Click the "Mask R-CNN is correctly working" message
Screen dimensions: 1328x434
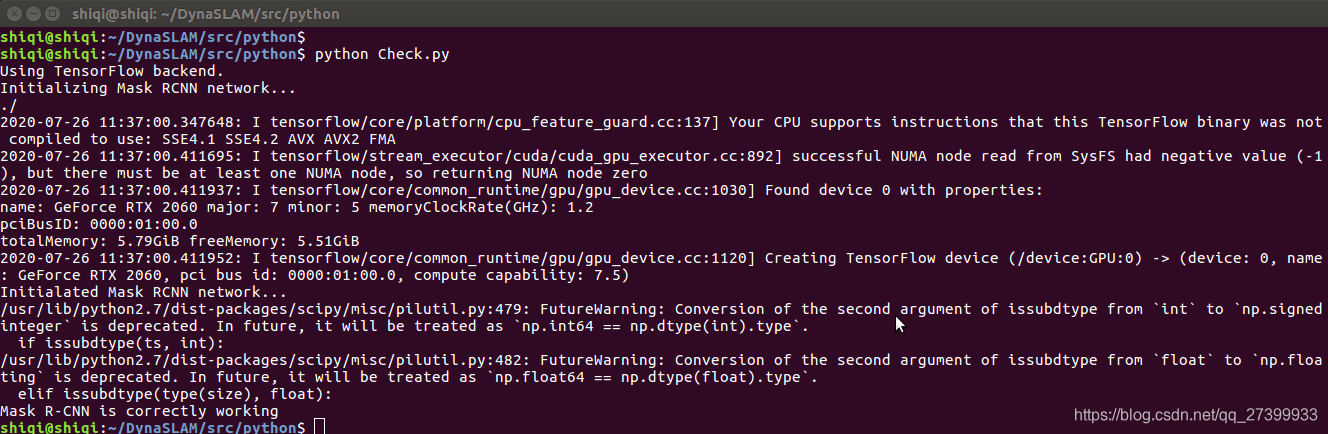tap(139, 411)
